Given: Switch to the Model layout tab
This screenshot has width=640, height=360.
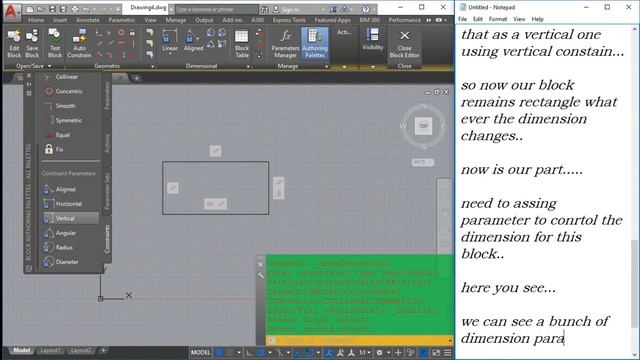Looking at the screenshot, I should (x=22, y=350).
